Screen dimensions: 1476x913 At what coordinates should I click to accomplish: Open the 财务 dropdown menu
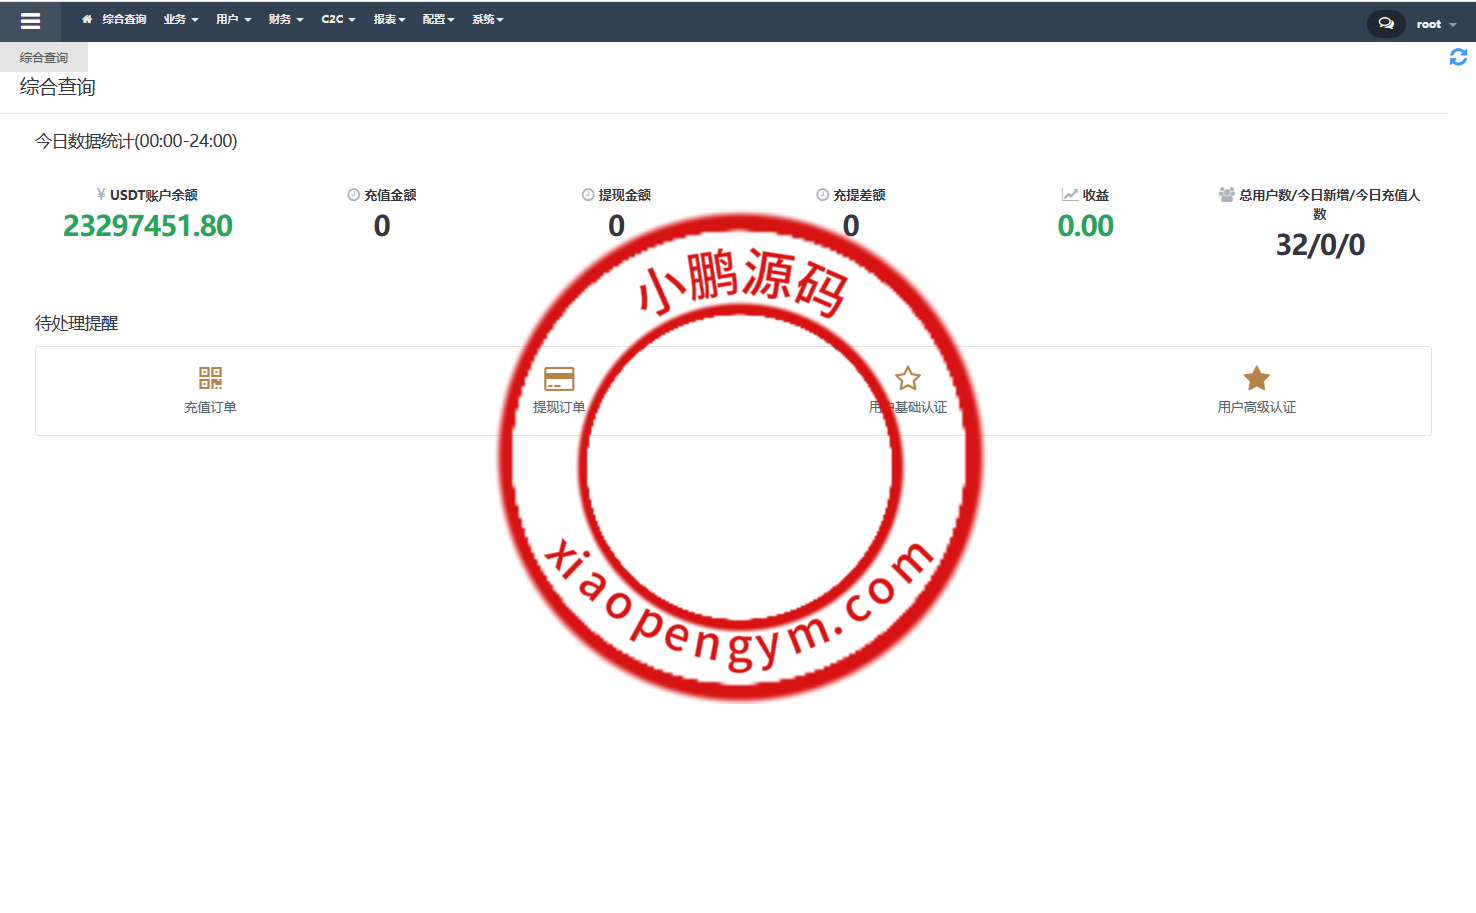[x=285, y=19]
